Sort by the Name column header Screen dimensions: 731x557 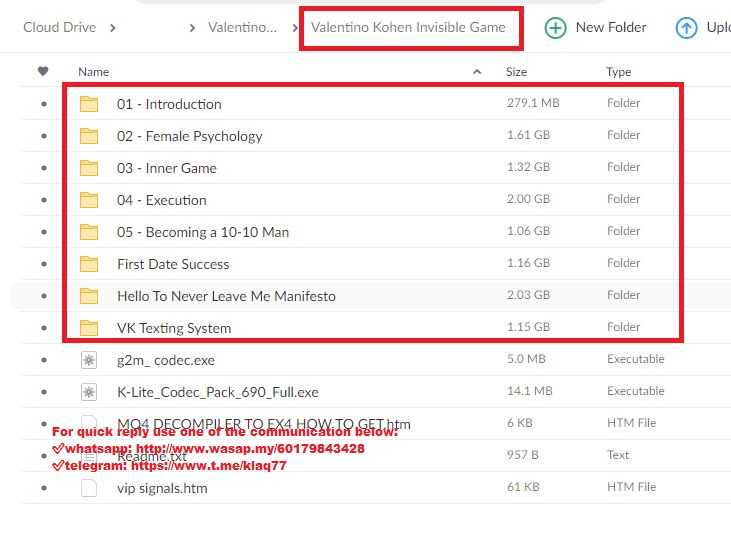coord(94,72)
